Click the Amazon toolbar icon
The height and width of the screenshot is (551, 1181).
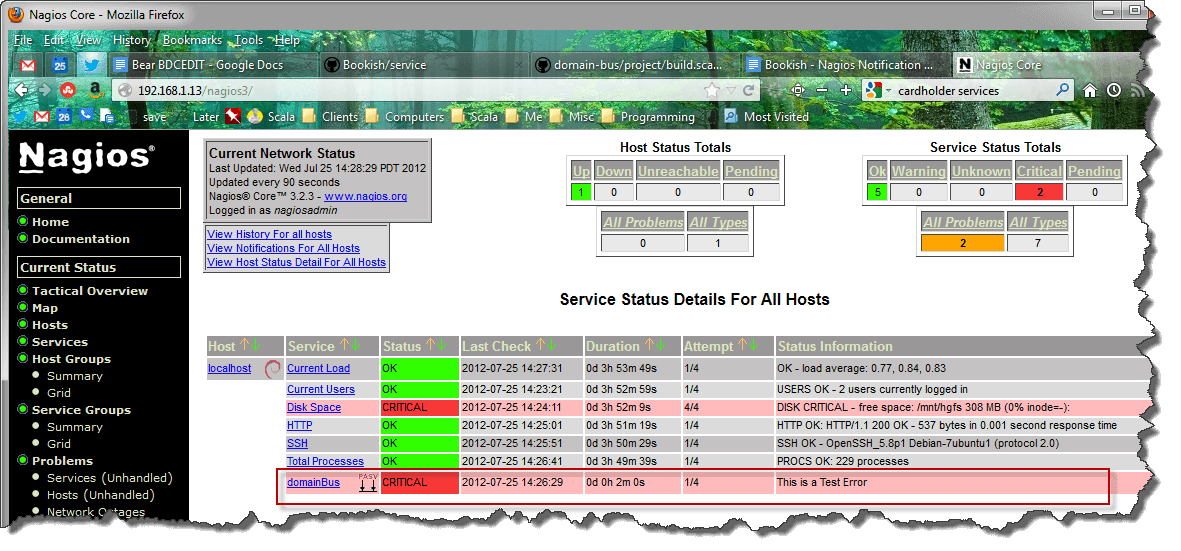[94, 91]
